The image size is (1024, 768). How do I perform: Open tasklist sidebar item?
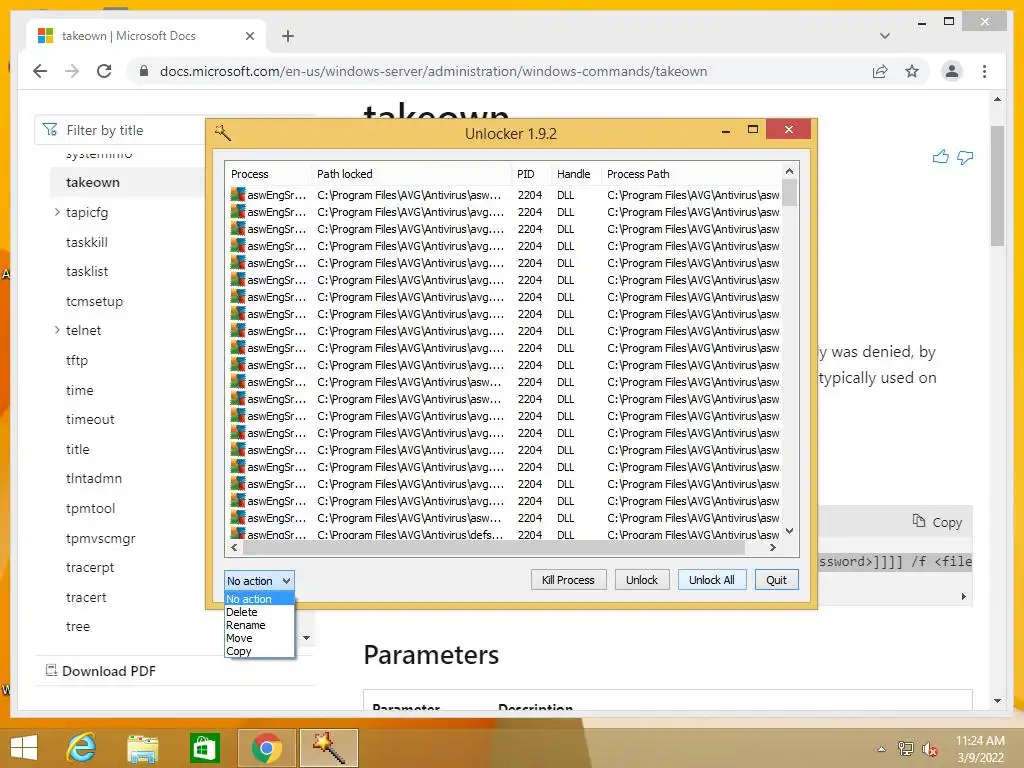pos(87,272)
